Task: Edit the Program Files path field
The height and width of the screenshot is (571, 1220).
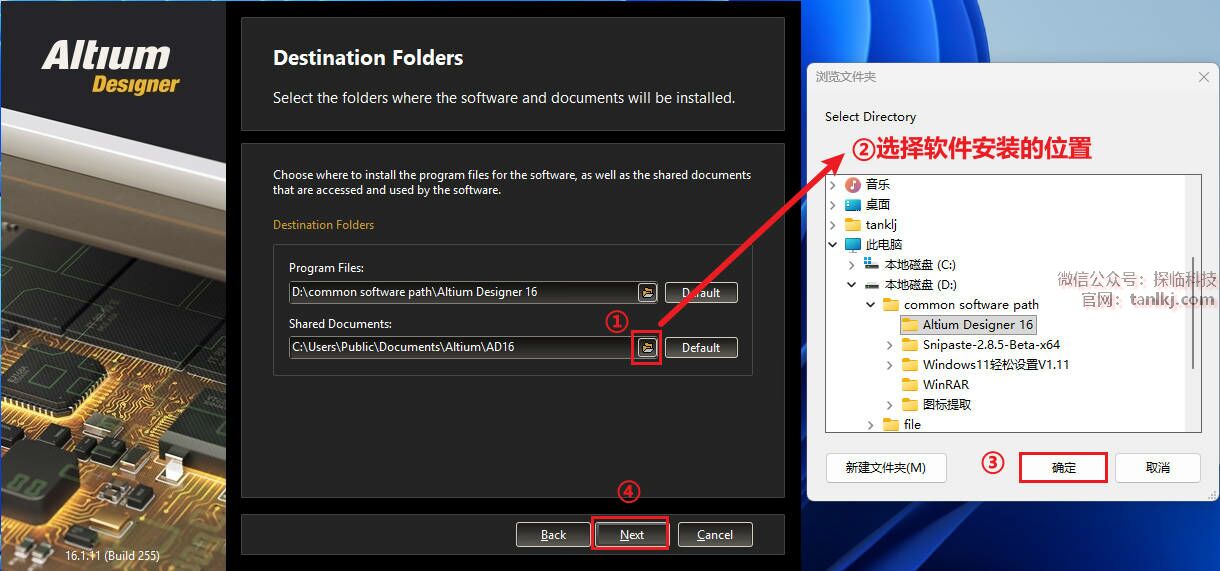Action: (463, 292)
